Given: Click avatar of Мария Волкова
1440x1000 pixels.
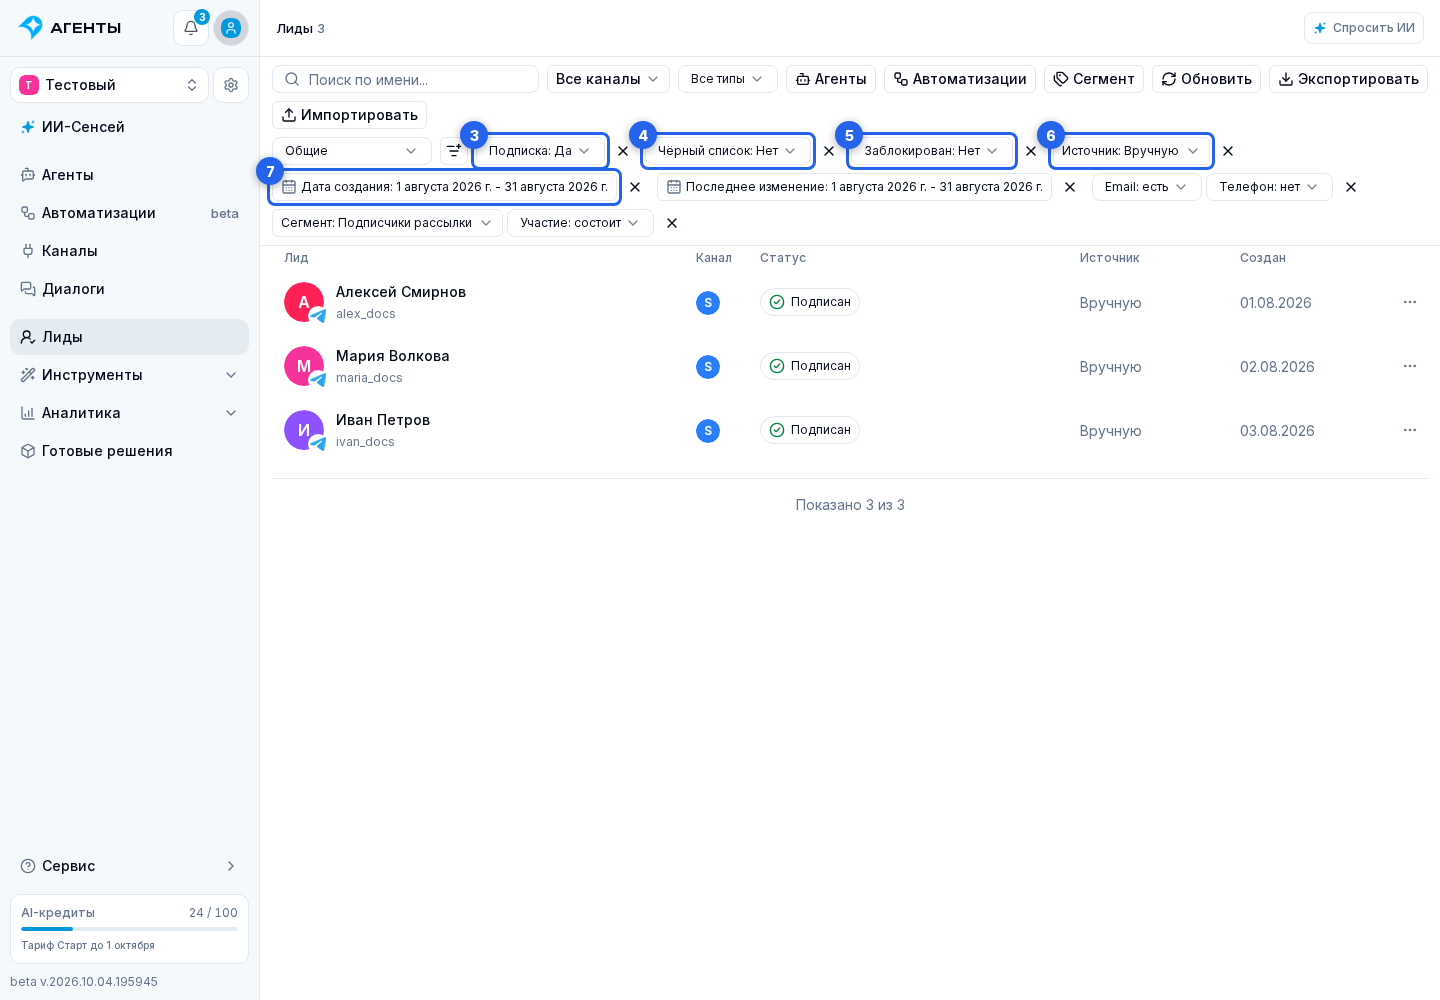Looking at the screenshot, I should coord(304,366).
